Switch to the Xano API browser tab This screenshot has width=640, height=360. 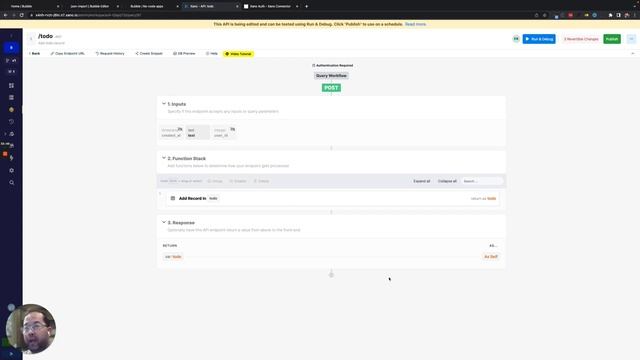click(211, 7)
